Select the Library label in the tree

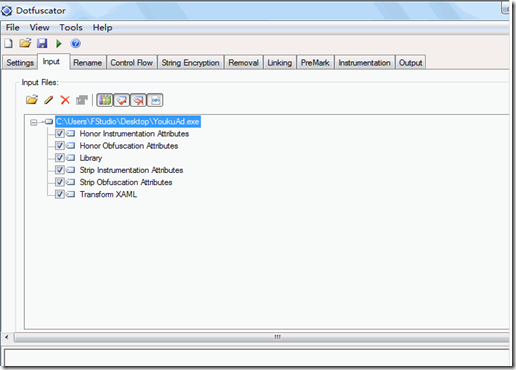pyautogui.click(x=91, y=158)
